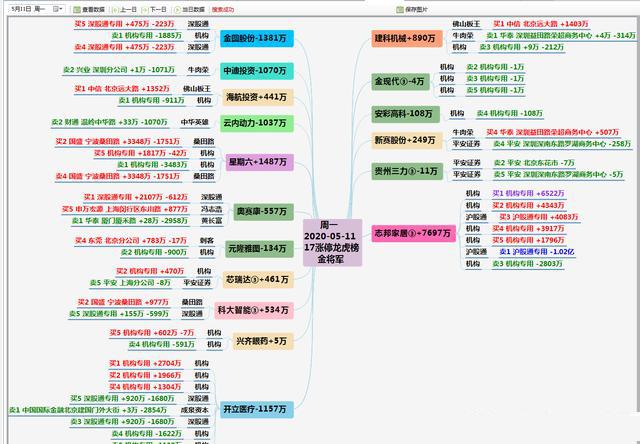The image size is (640, 444).
Task: Click the text 卖1 机构专用 -1885万
Action: coord(147,36)
